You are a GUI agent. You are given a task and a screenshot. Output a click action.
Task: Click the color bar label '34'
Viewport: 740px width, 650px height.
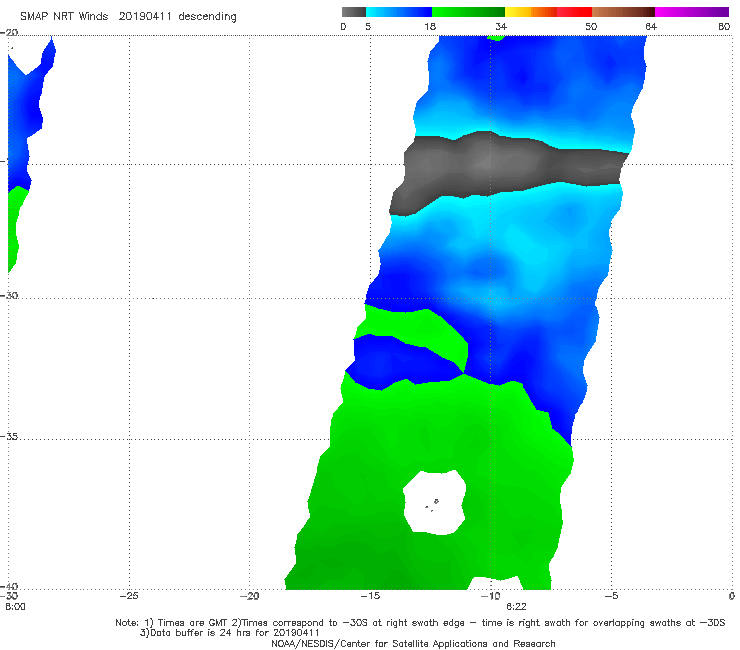501,26
